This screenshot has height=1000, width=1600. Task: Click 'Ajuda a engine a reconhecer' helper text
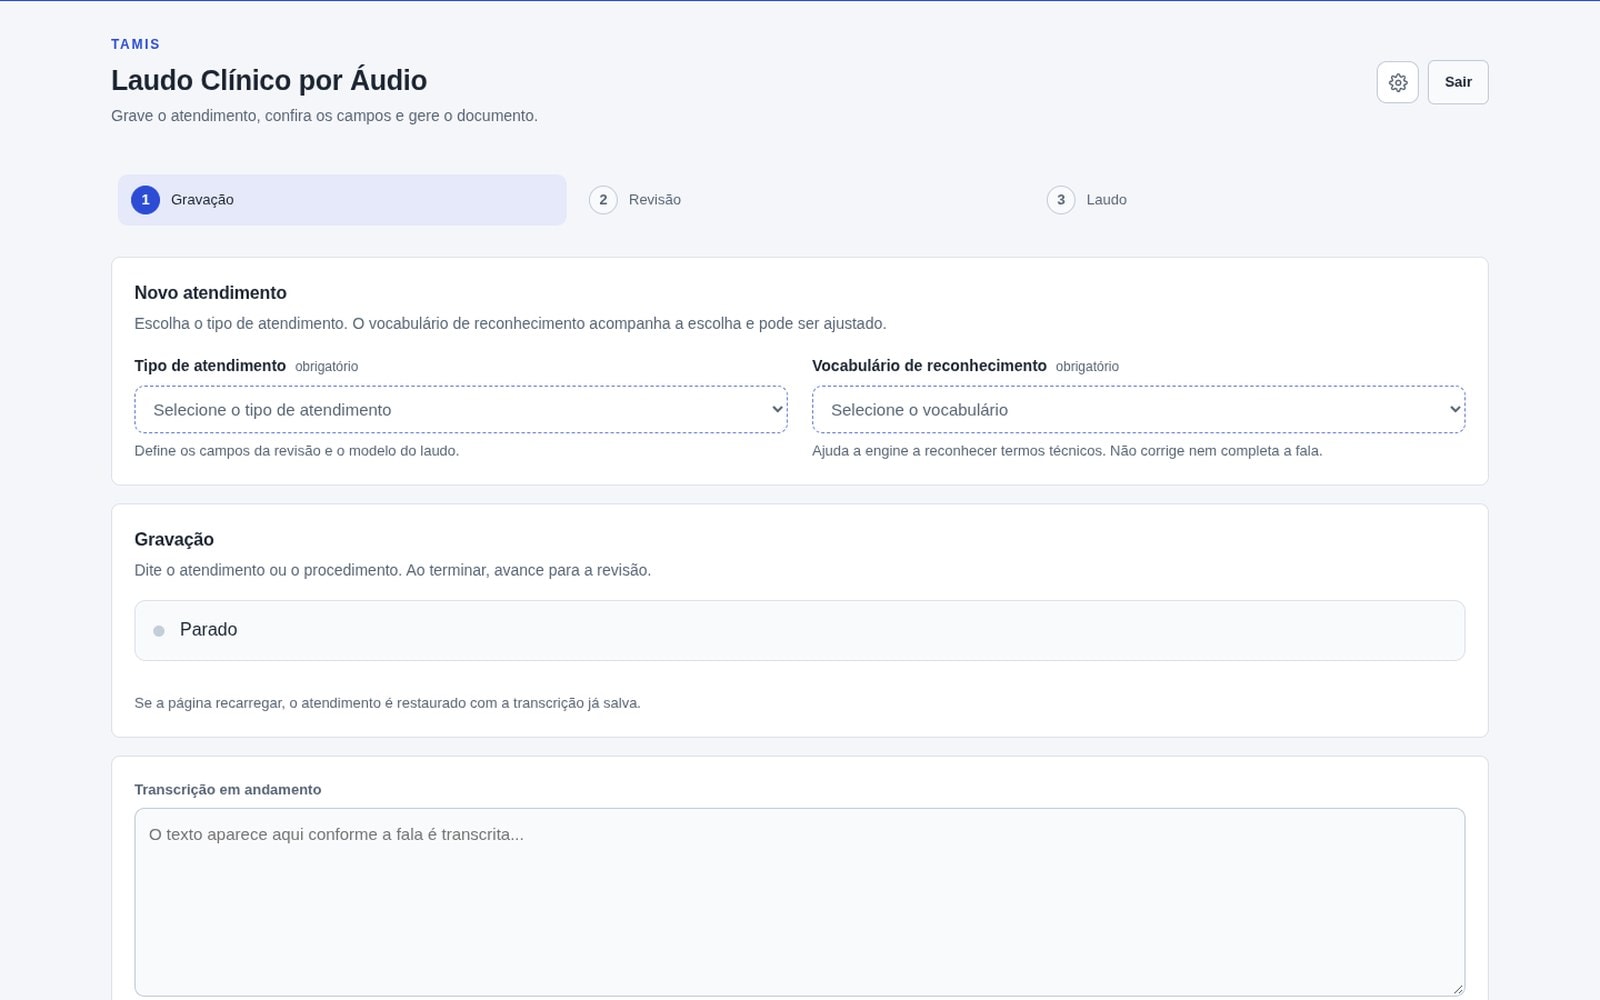(1067, 451)
